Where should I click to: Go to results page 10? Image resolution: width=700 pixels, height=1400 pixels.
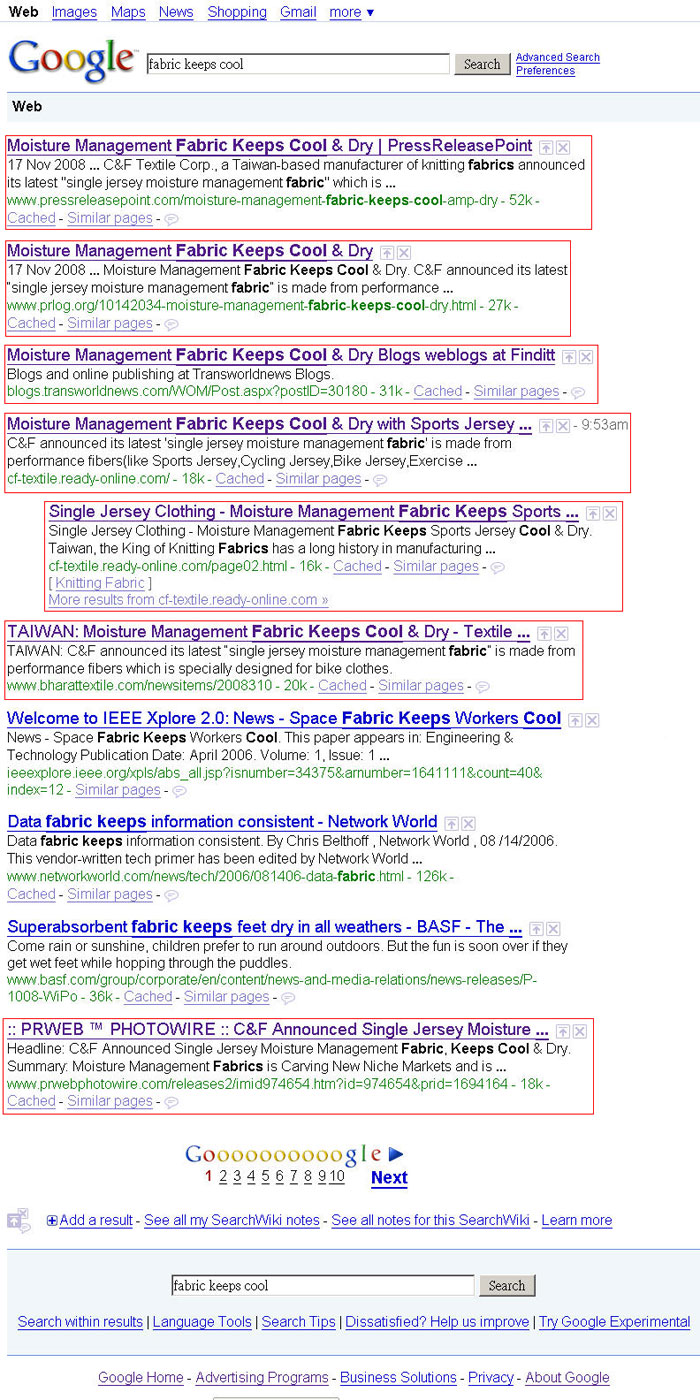tap(337, 1176)
